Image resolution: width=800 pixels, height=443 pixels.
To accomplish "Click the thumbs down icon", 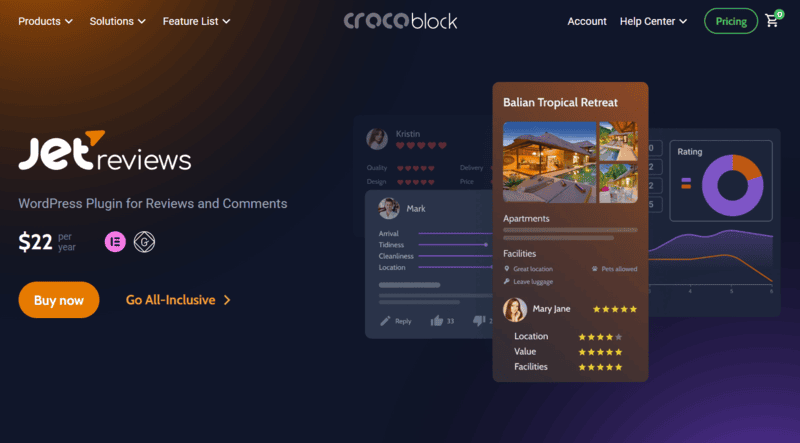I will pos(479,321).
